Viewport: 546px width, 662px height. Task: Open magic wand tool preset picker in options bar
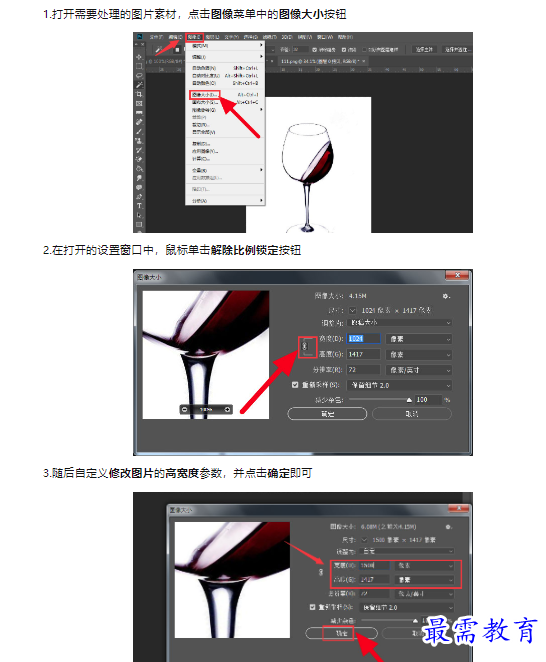tap(160, 49)
